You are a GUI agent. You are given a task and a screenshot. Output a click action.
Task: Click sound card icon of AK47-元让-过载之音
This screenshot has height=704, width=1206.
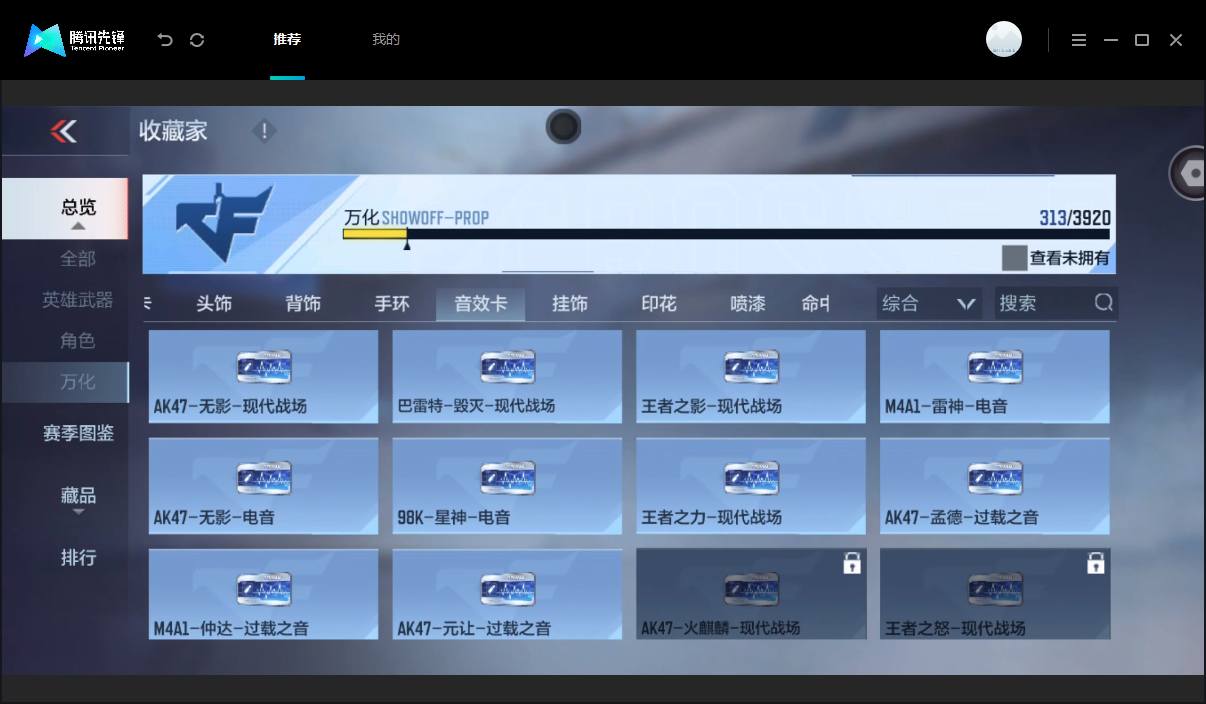pos(507,590)
